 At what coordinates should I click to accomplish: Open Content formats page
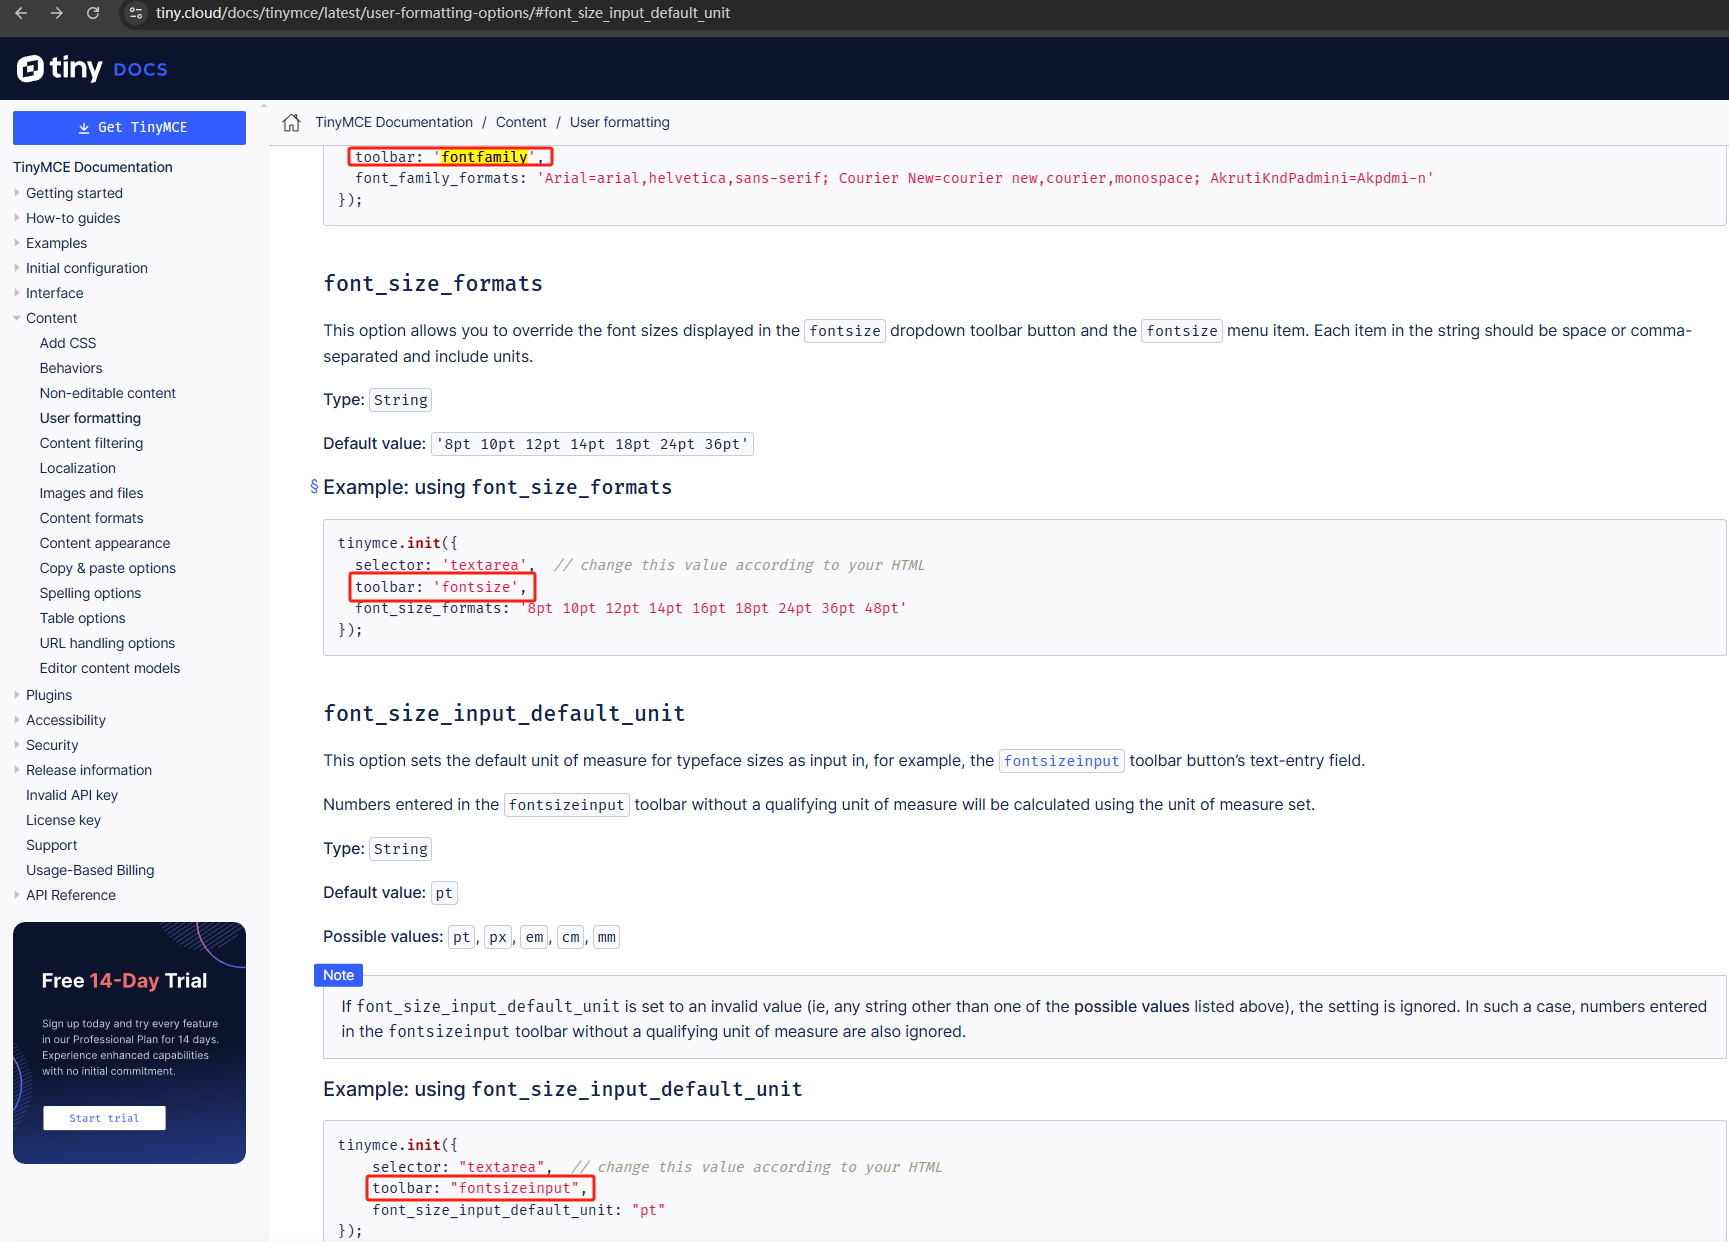[x=91, y=518]
